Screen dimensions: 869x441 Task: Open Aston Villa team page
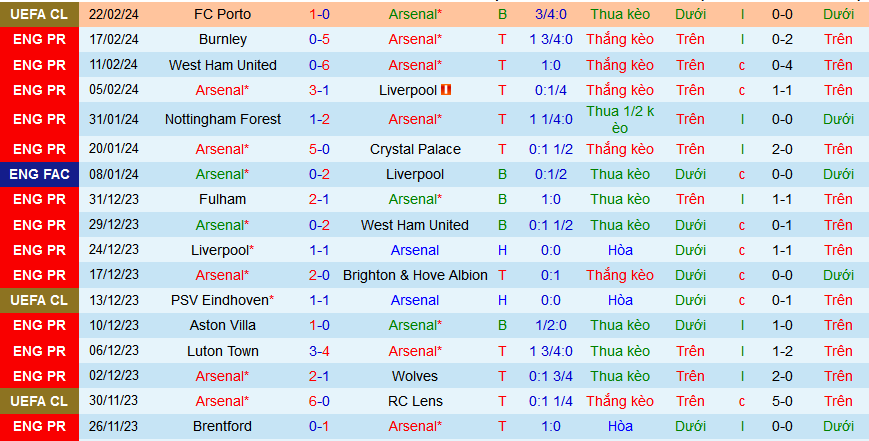(223, 325)
